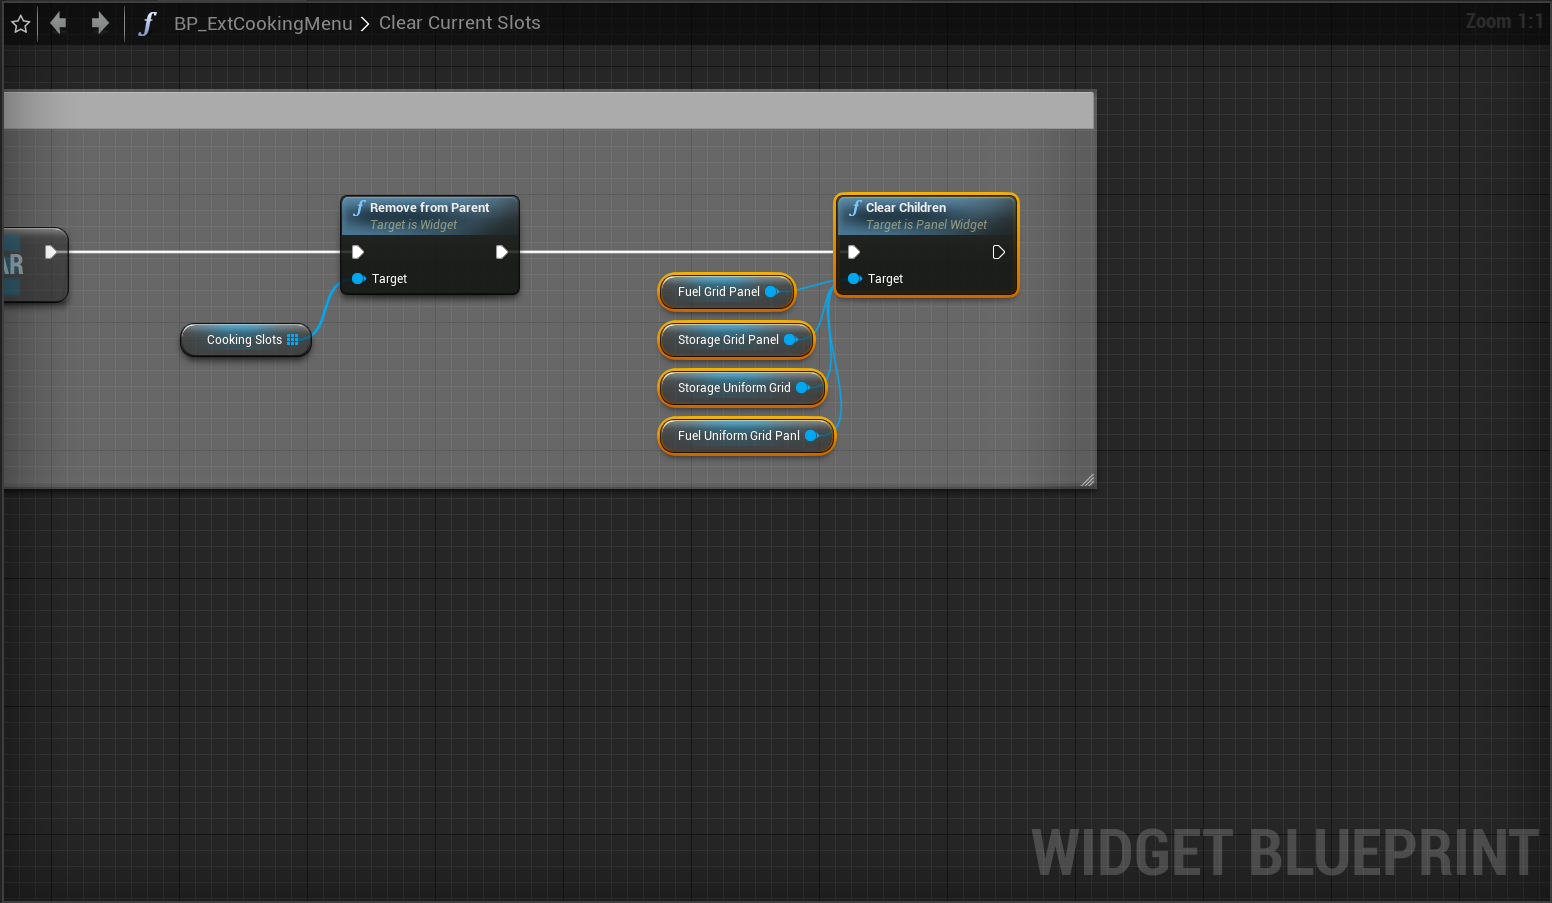Click the Storage Uniform Grid output pin
The width and height of the screenshot is (1552, 903).
point(802,388)
